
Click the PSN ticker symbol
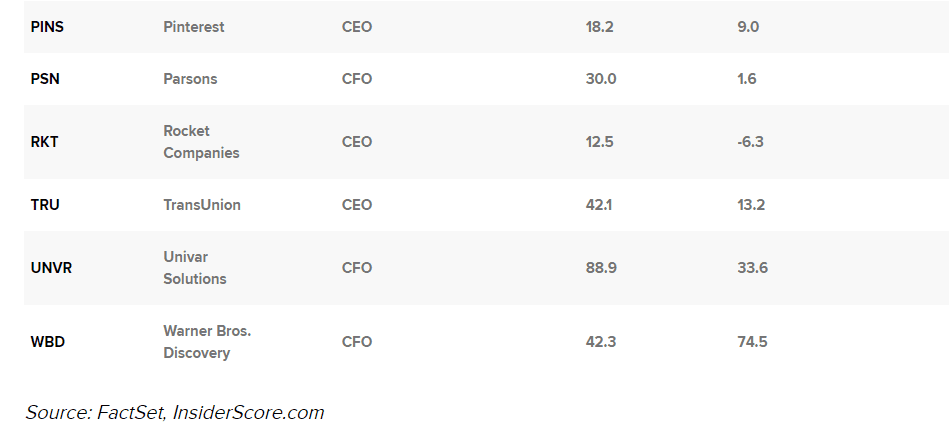tap(45, 79)
